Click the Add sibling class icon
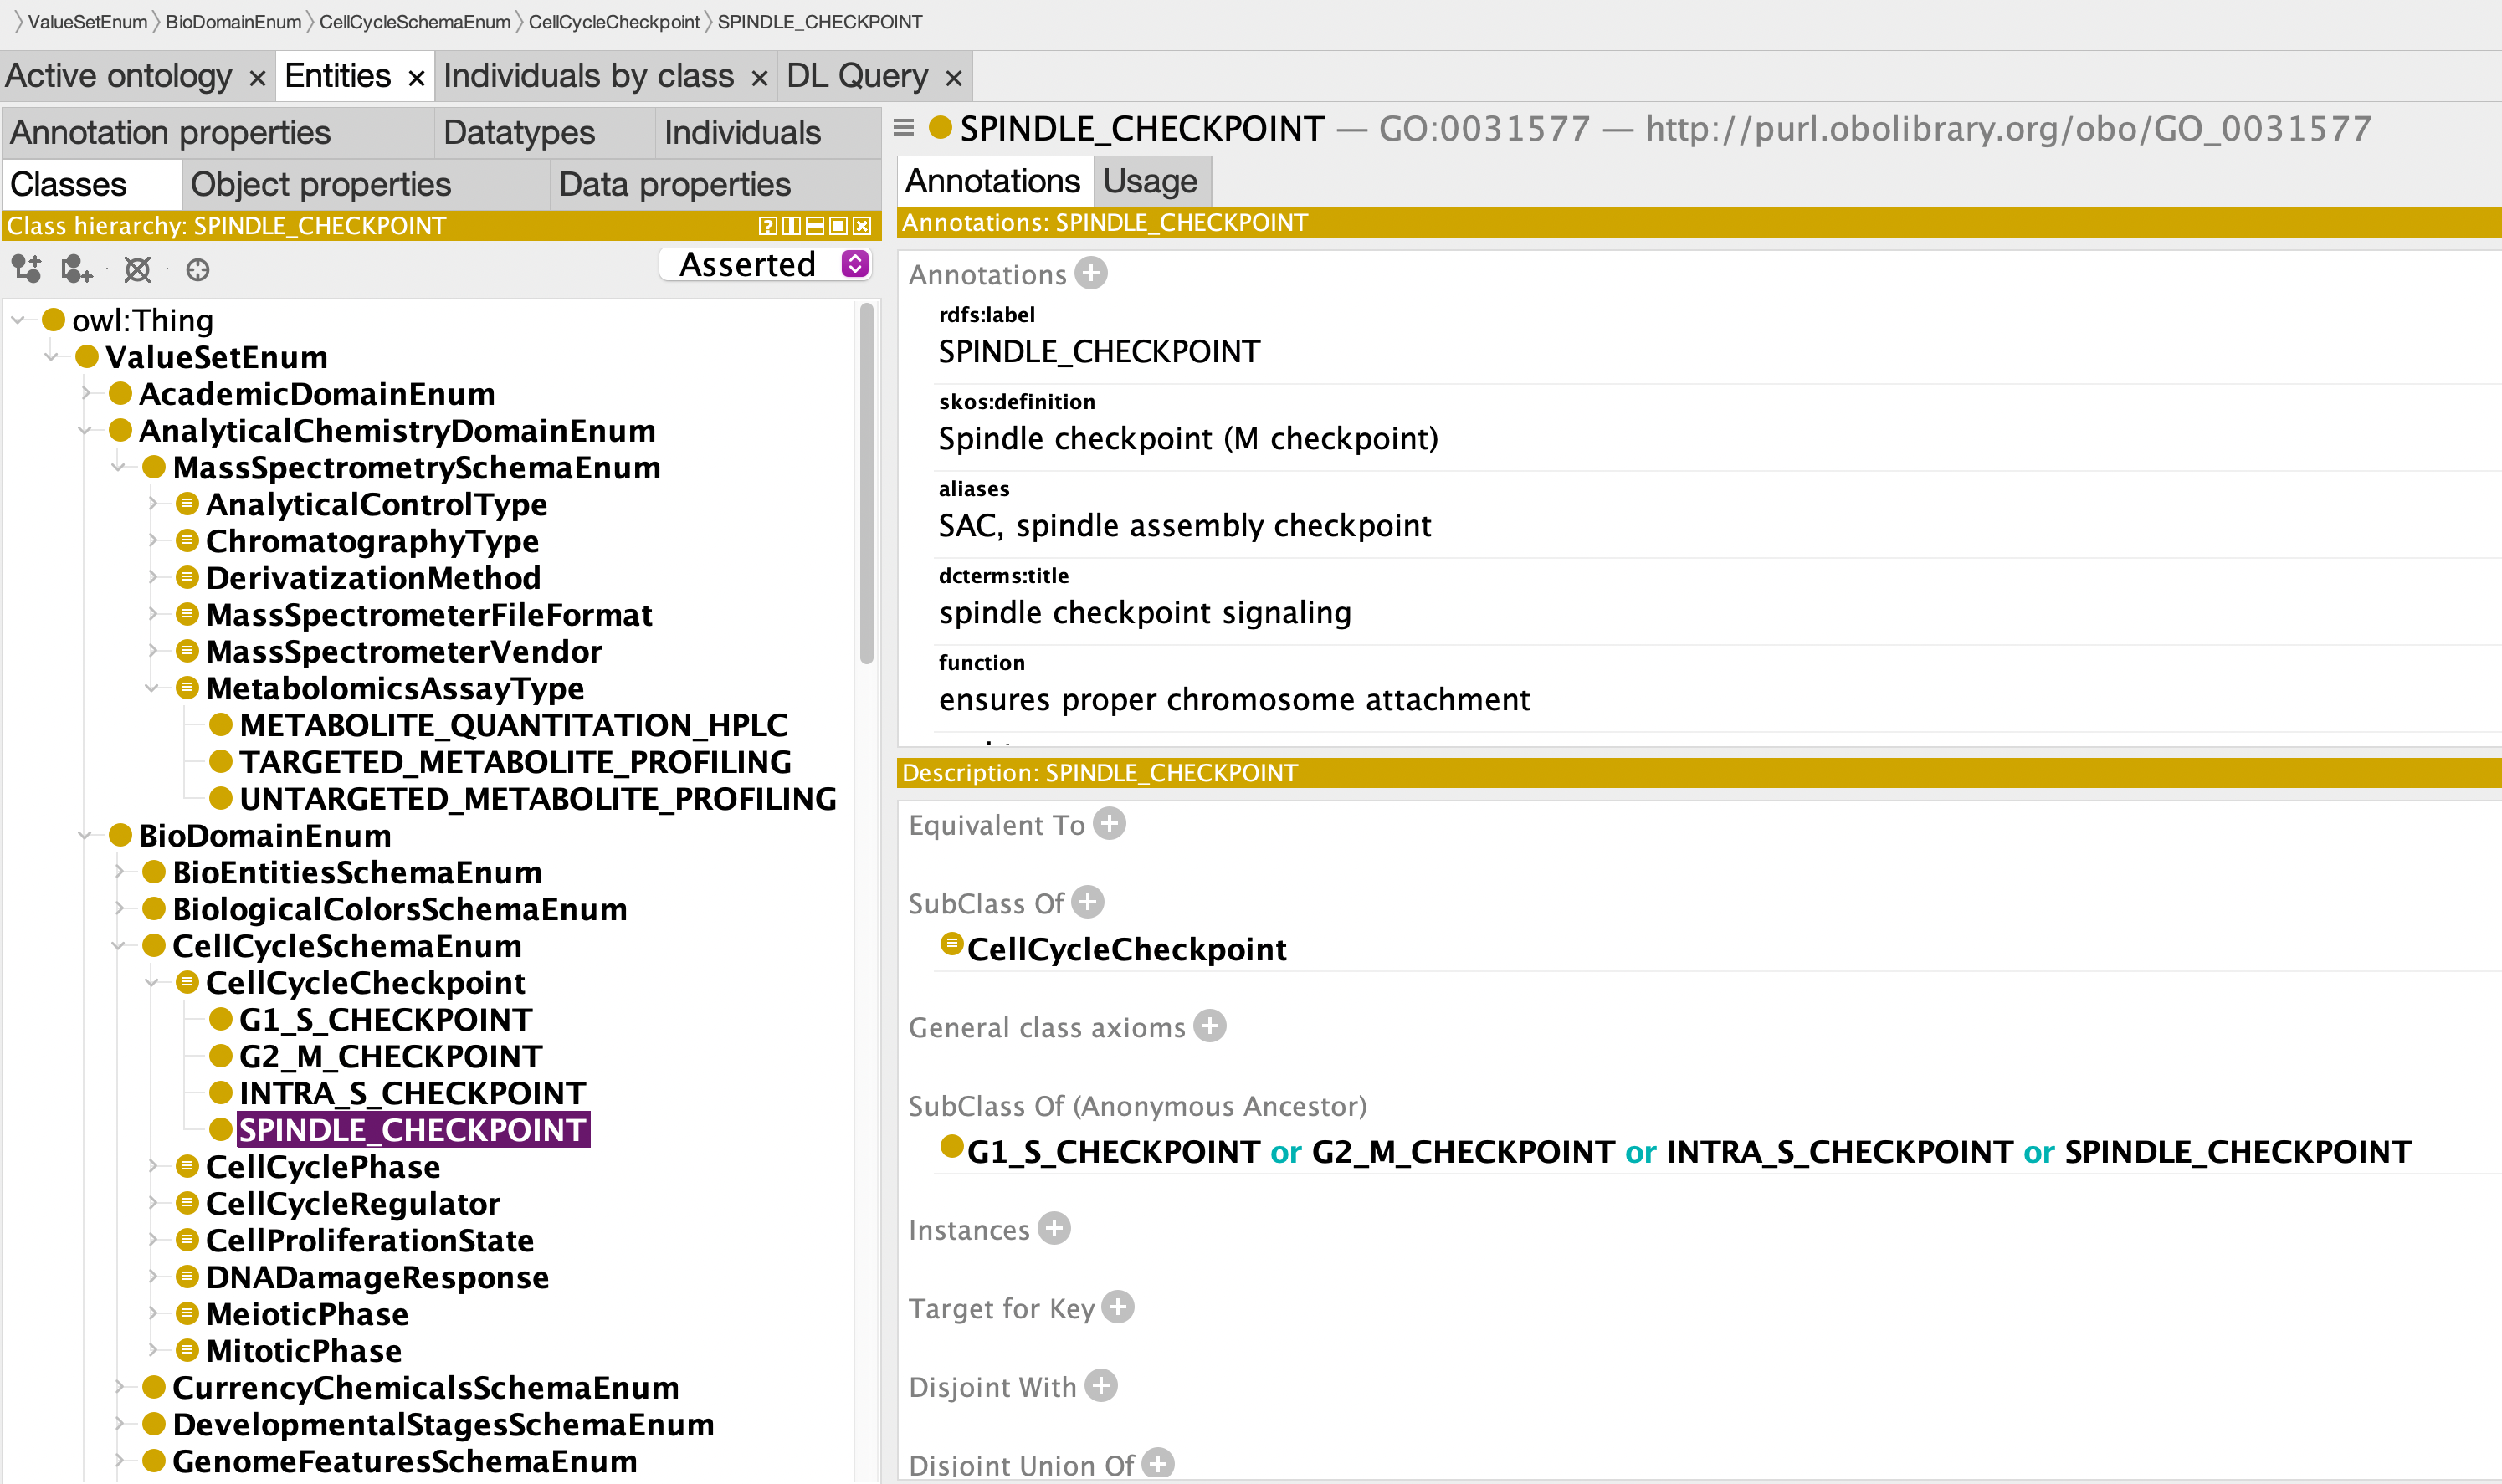Screen dimensions: 2502x1484 [x=77, y=268]
